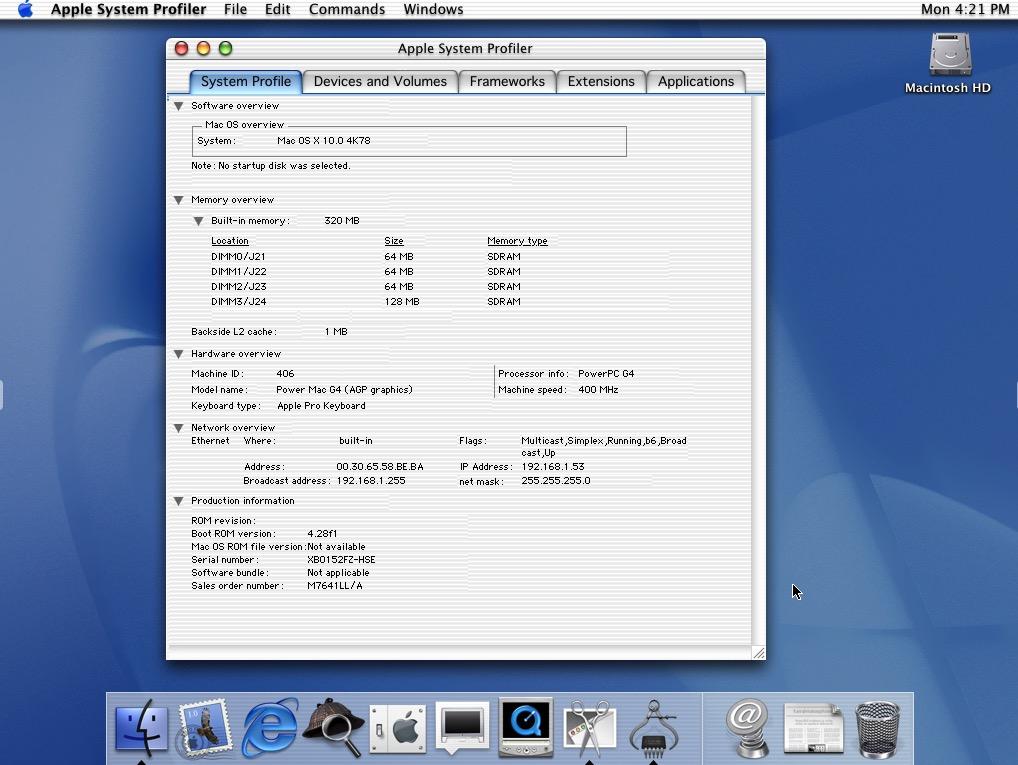Select the DIMM2/J23 memory row

[x=366, y=286]
